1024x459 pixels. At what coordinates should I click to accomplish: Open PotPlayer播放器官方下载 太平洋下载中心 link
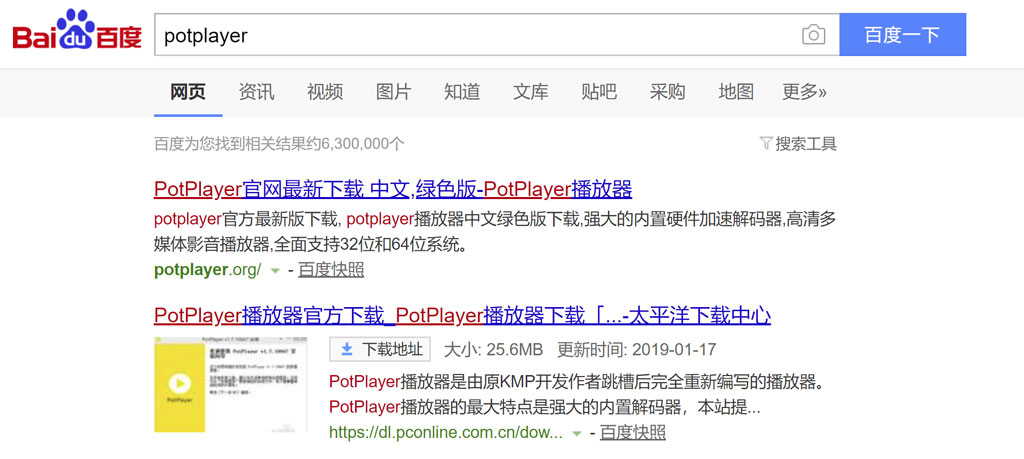462,316
